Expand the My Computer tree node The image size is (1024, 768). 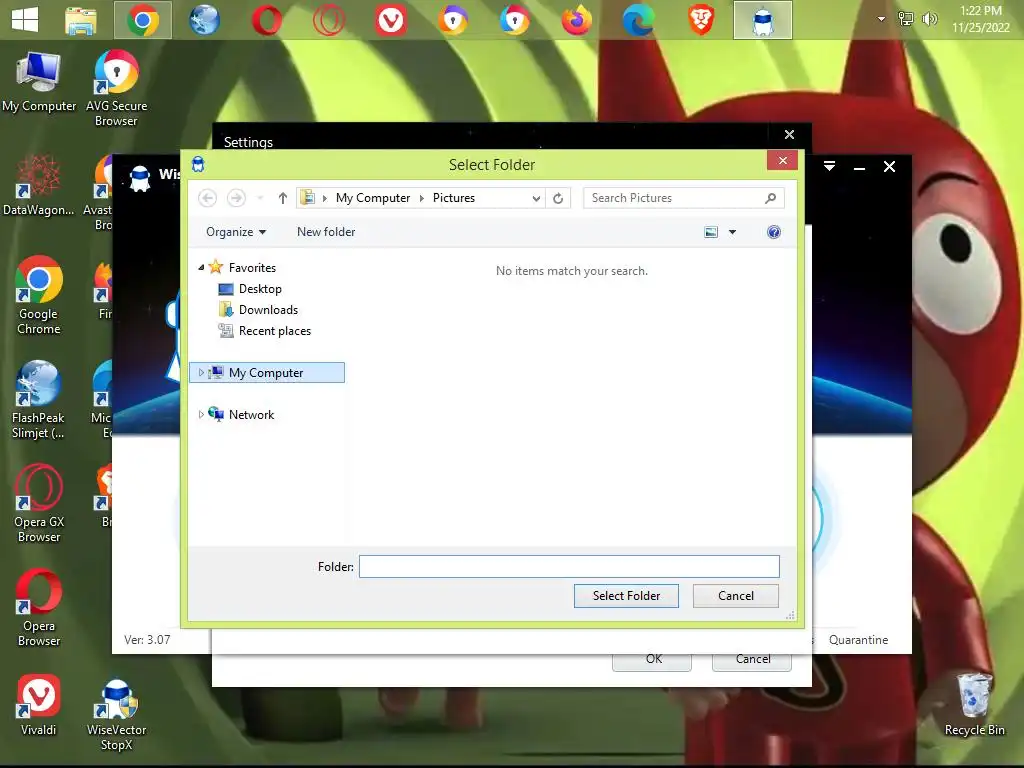tap(201, 372)
